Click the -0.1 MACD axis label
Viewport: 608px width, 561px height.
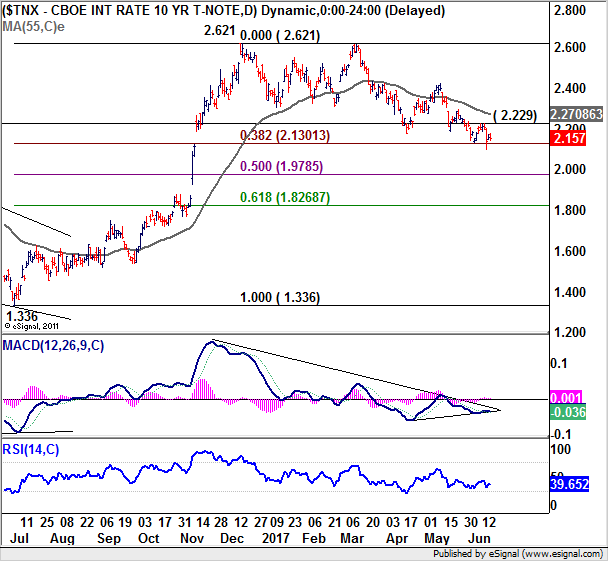560,434
